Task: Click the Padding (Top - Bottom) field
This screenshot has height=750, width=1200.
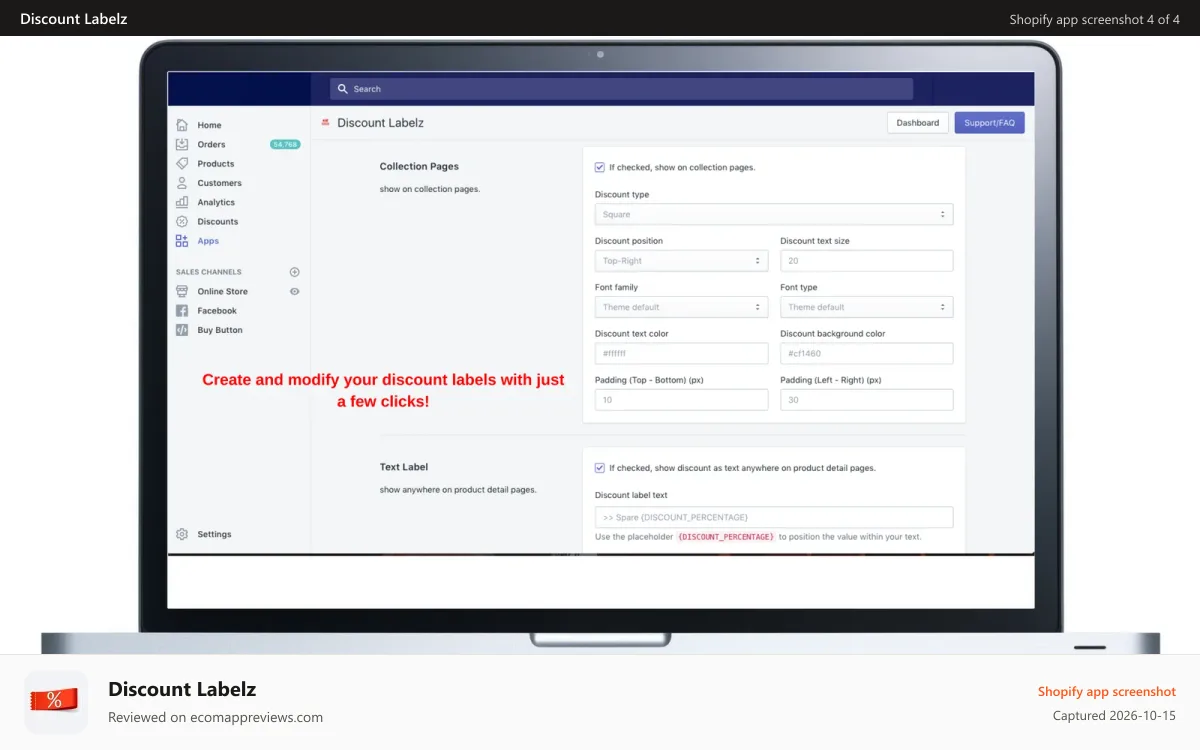Action: point(682,400)
